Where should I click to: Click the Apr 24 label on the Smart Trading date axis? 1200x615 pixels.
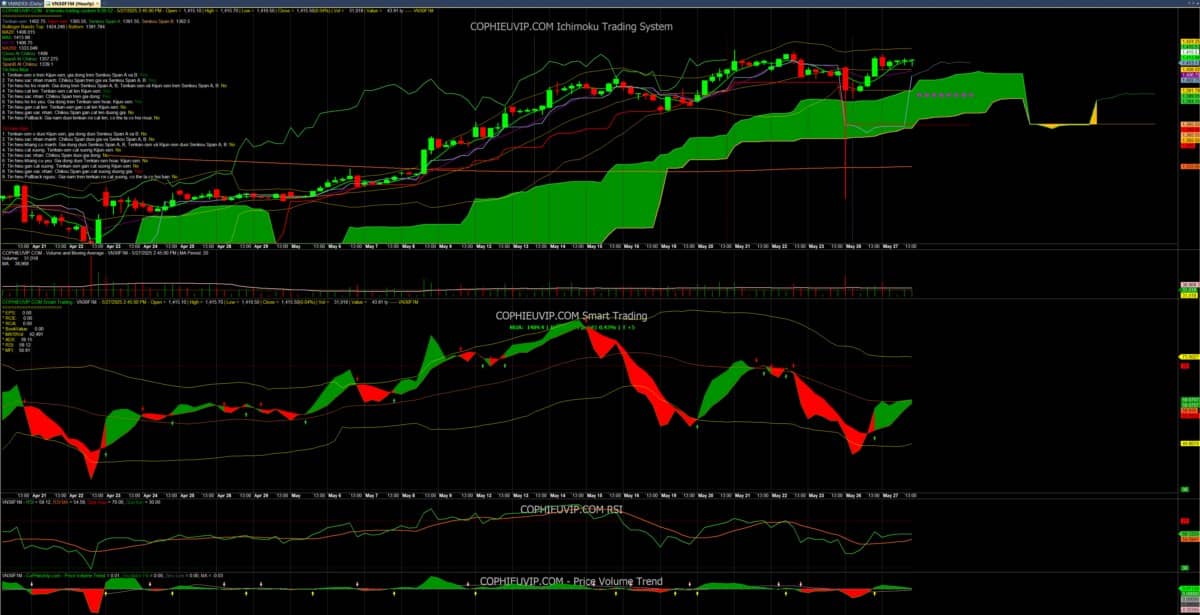tap(150, 495)
